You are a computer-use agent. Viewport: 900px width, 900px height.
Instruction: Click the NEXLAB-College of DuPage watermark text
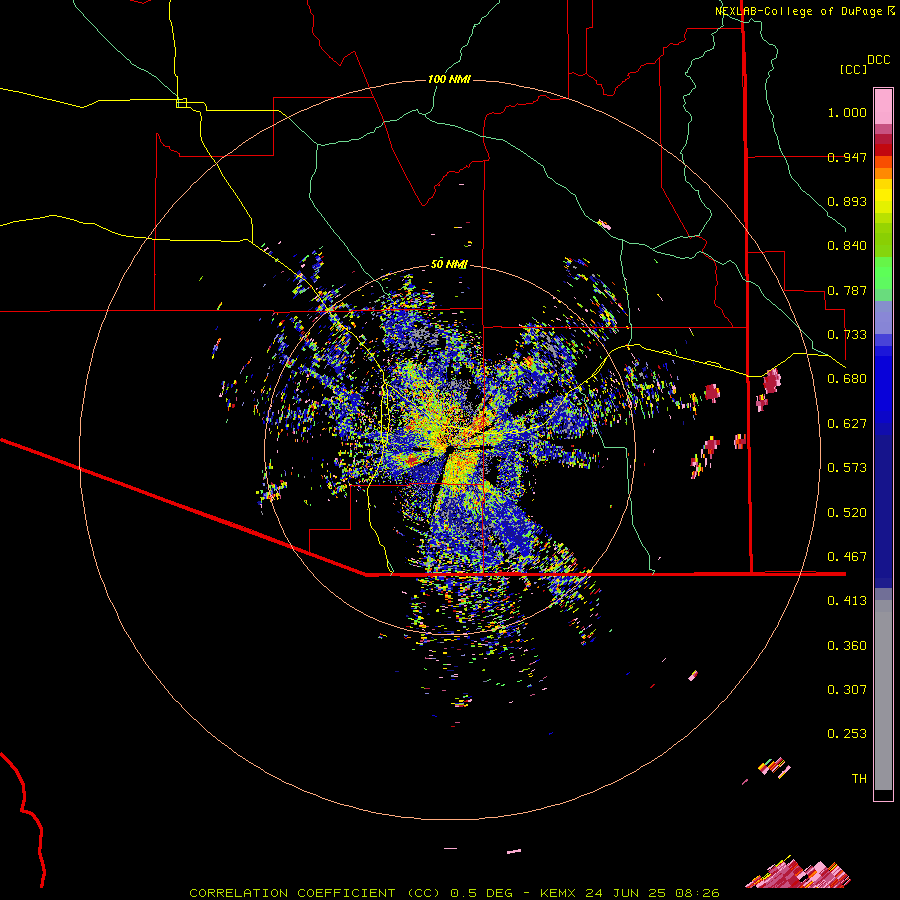805,11
